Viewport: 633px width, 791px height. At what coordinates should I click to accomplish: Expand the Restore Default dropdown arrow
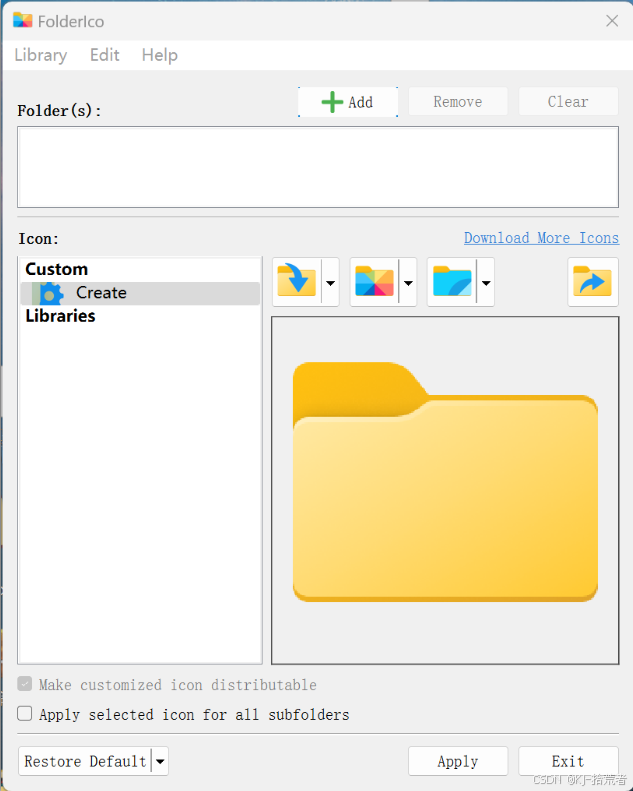160,761
